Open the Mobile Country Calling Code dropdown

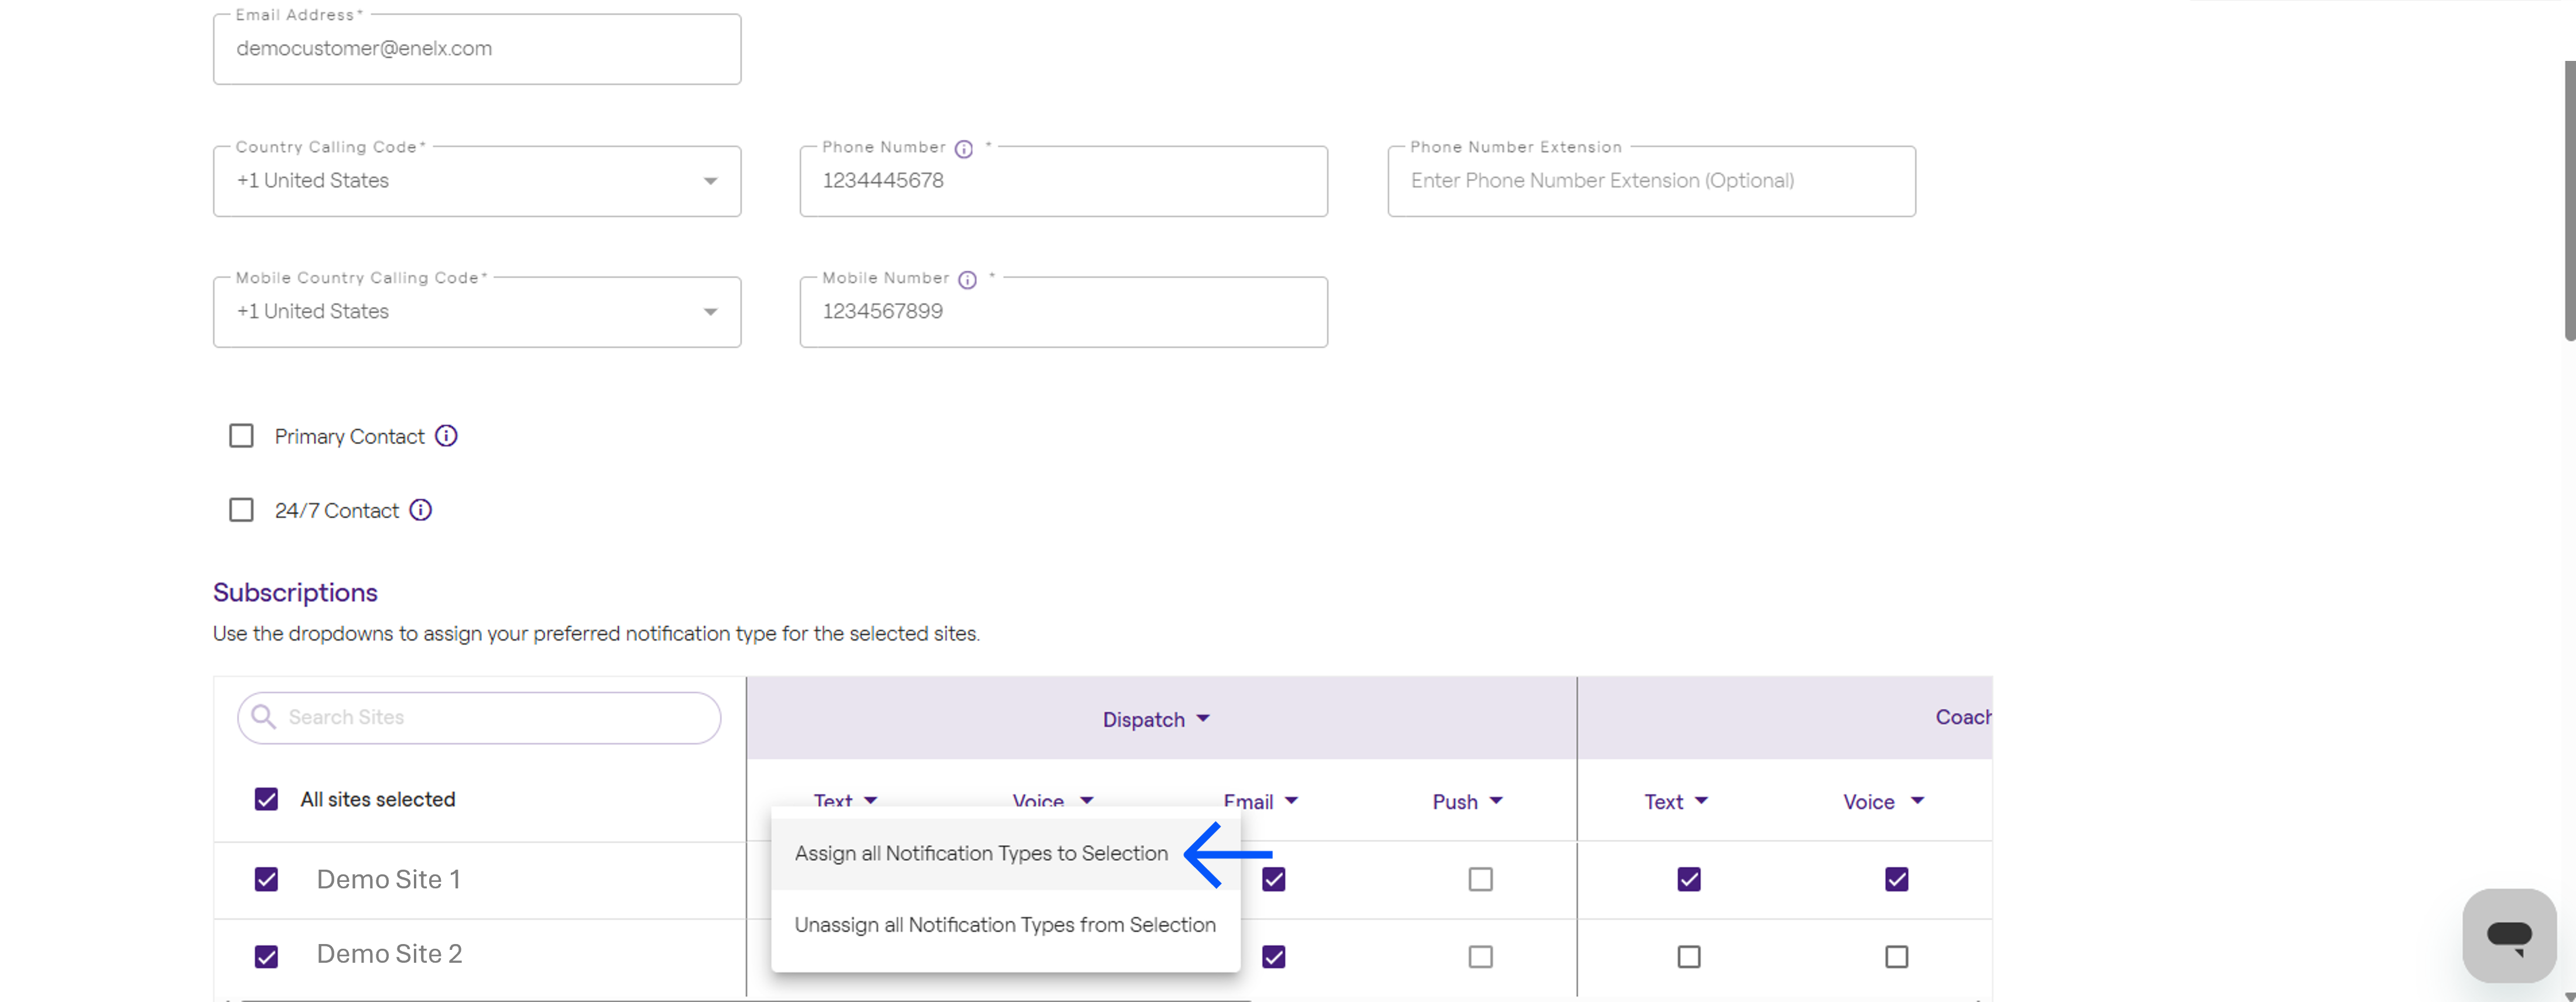click(477, 312)
